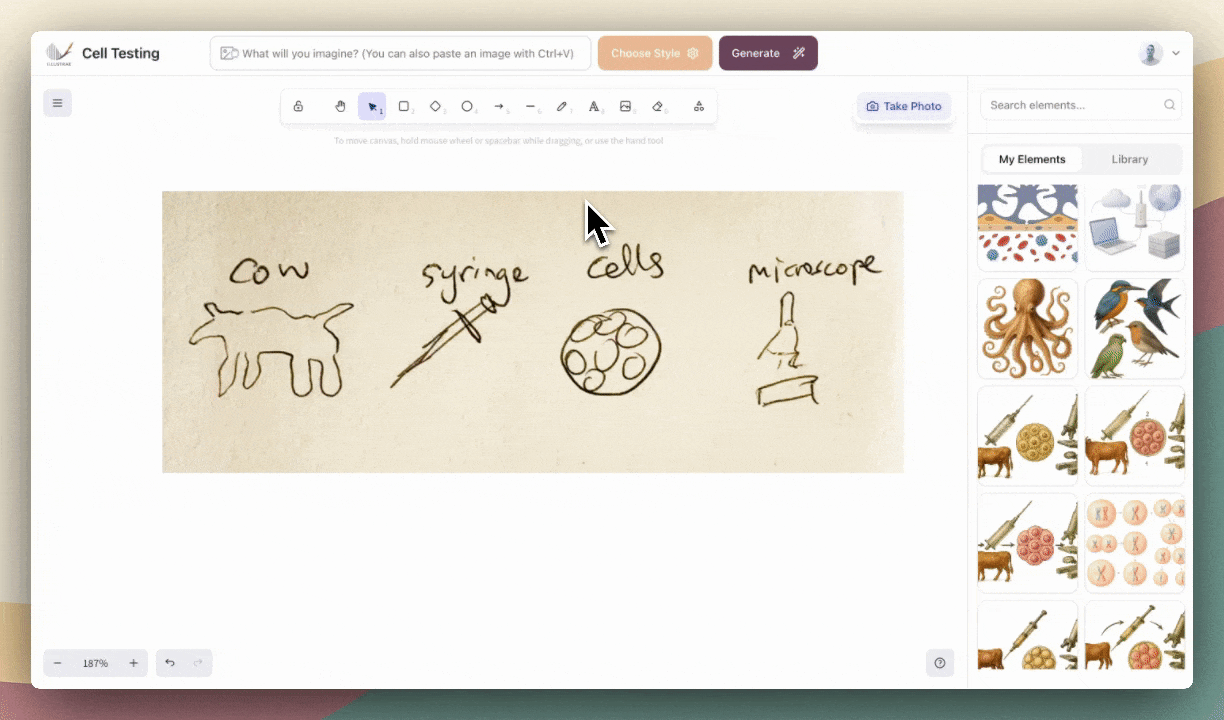Zoom in with plus button
1224x720 pixels.
(133, 663)
